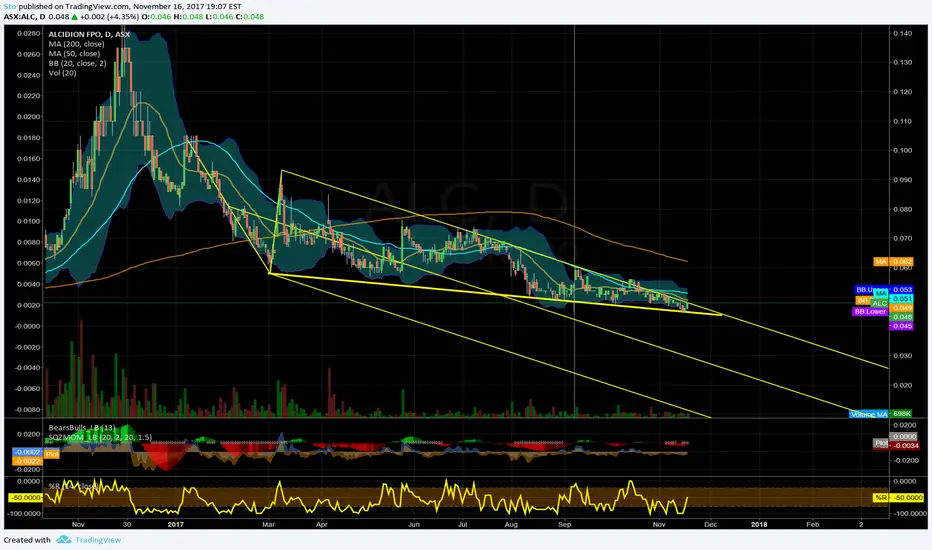Select the "BearsBulls_LB (13)" indicator legend

[82, 428]
